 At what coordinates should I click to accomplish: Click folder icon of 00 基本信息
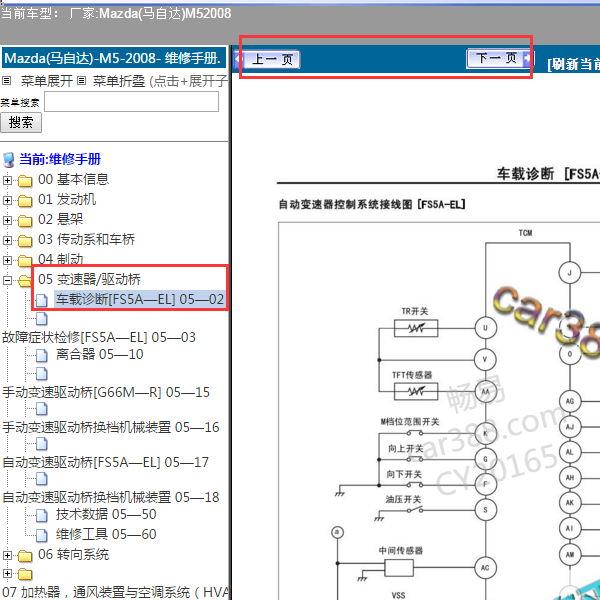[x=25, y=180]
